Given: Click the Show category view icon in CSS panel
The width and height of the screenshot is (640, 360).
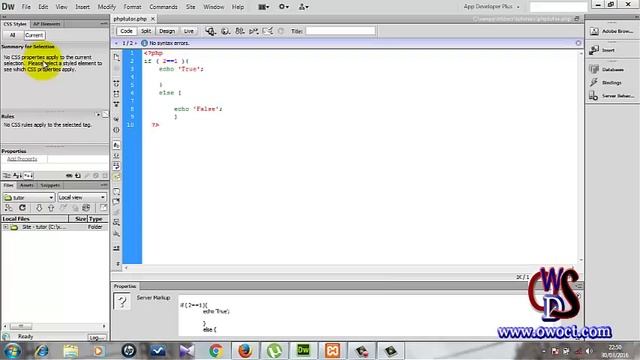Looking at the screenshot, I should (7, 176).
